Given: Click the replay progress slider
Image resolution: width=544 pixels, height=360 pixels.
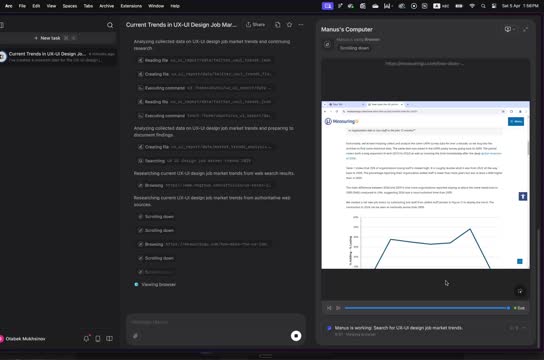Looking at the screenshot, I should (x=427, y=308).
